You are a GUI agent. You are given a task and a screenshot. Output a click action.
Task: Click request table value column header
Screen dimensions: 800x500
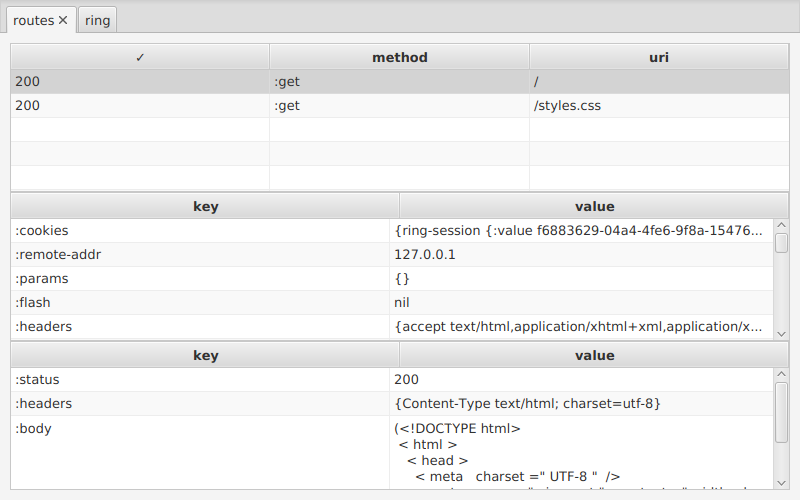[594, 206]
